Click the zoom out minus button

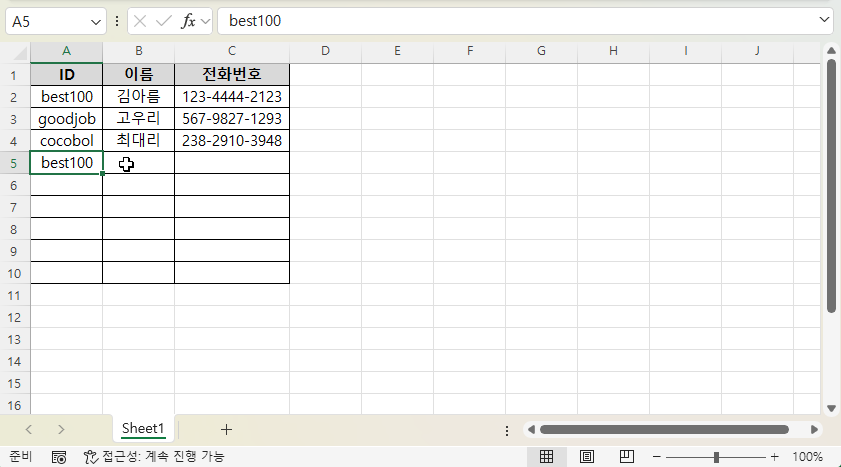[x=656, y=457]
